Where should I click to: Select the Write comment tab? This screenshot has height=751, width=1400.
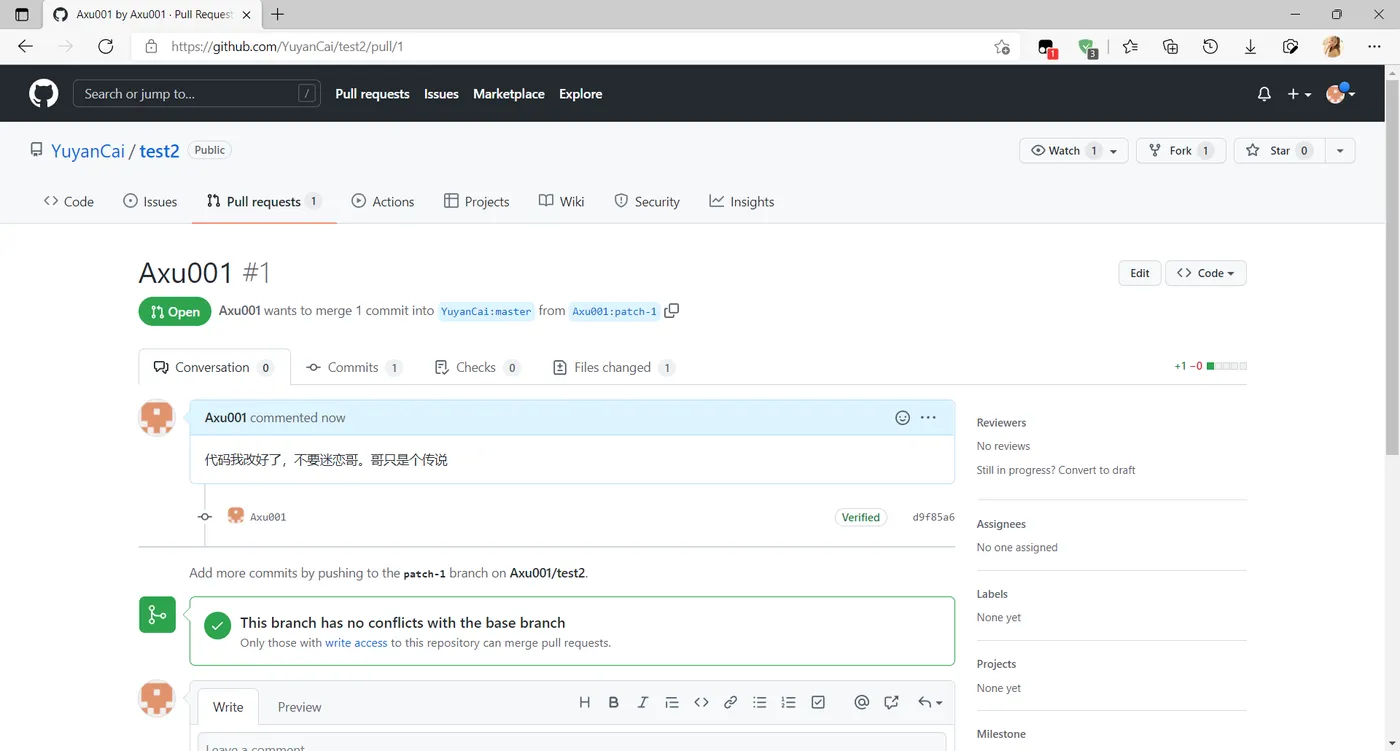tap(228, 707)
